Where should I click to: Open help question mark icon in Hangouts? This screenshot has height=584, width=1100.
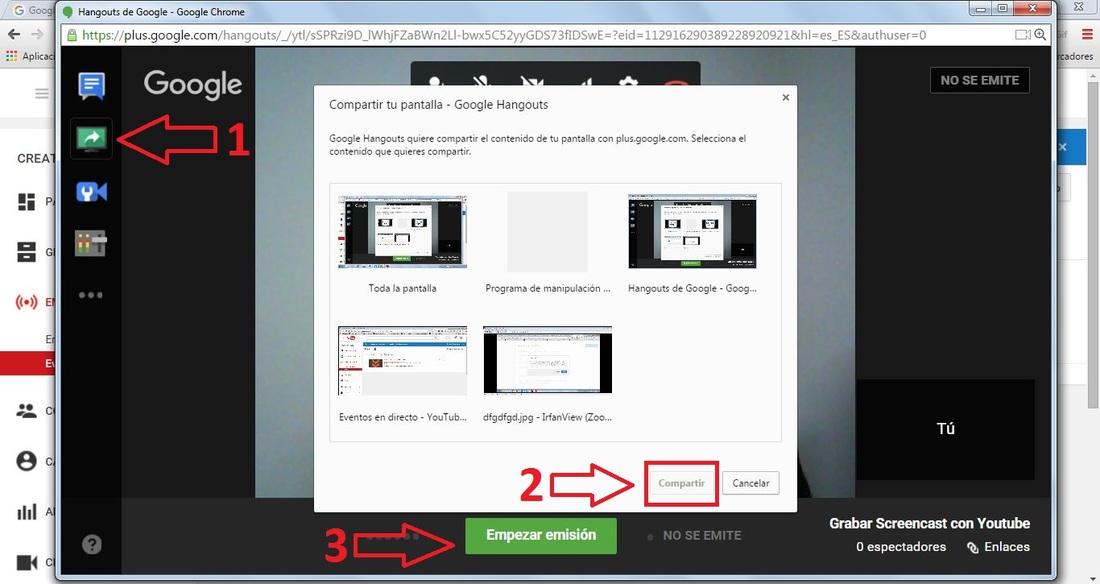point(91,544)
